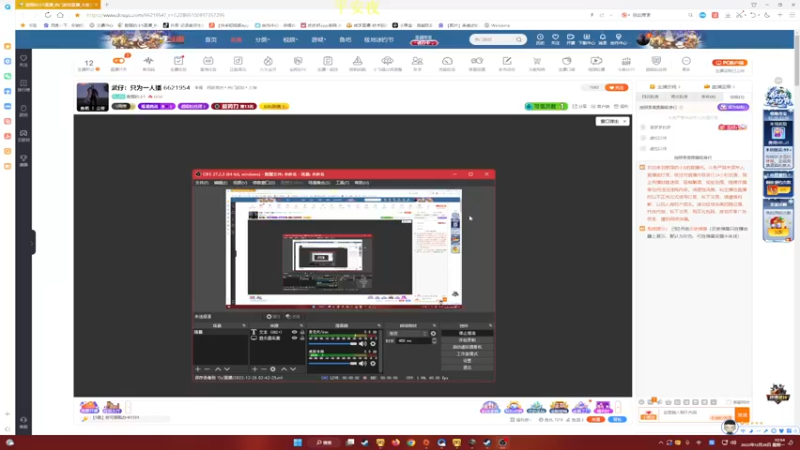
Task: Toggle lock of OBS display capture source
Action: 302,338
